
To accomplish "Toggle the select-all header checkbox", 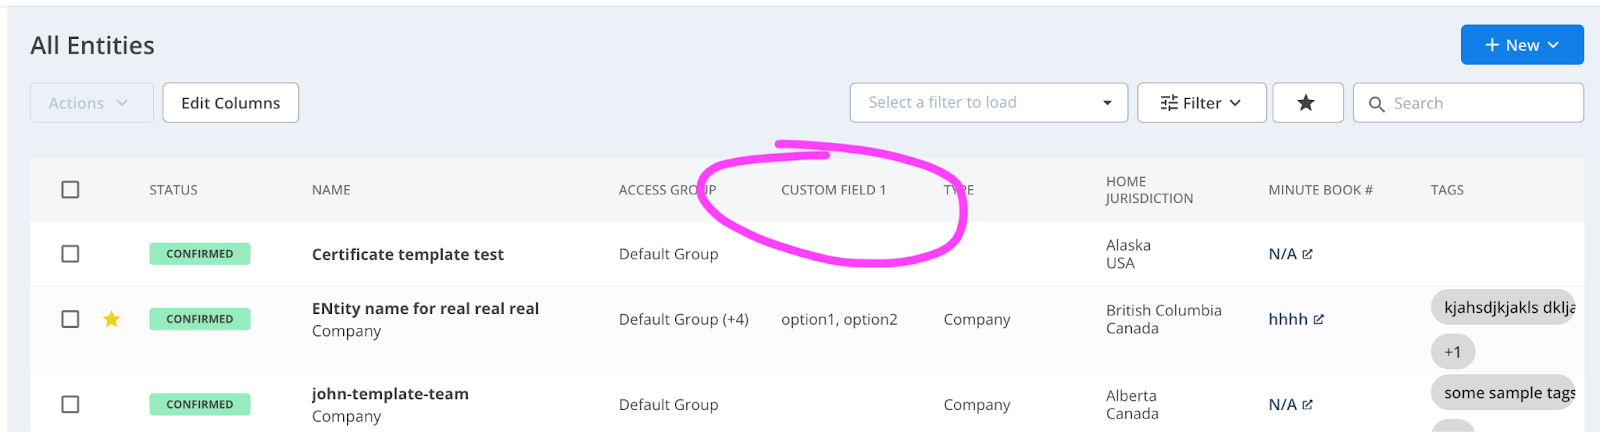I will click(x=70, y=189).
